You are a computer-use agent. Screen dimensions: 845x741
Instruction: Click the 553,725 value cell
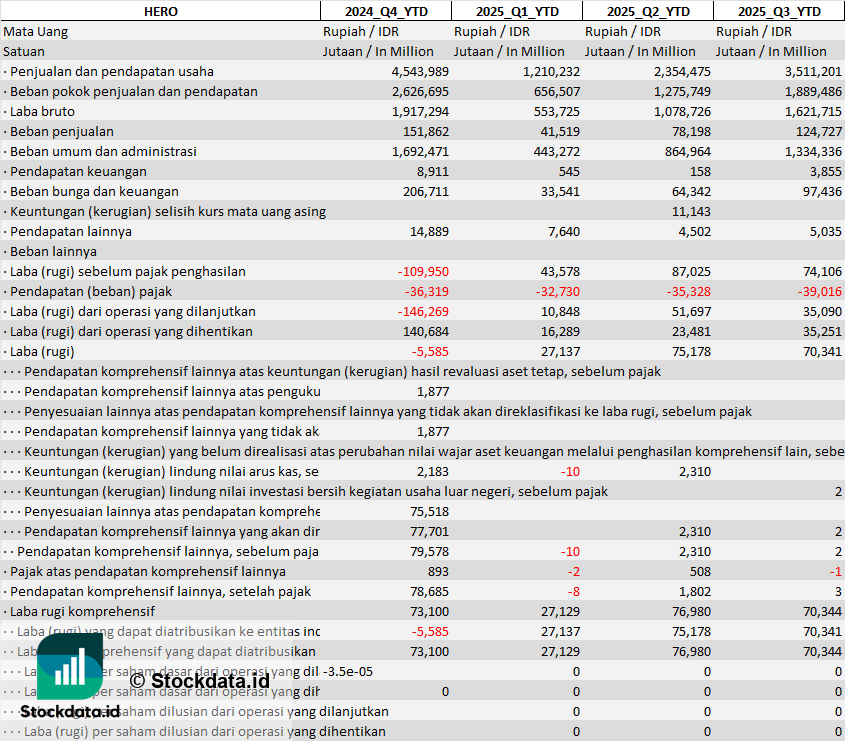click(556, 112)
